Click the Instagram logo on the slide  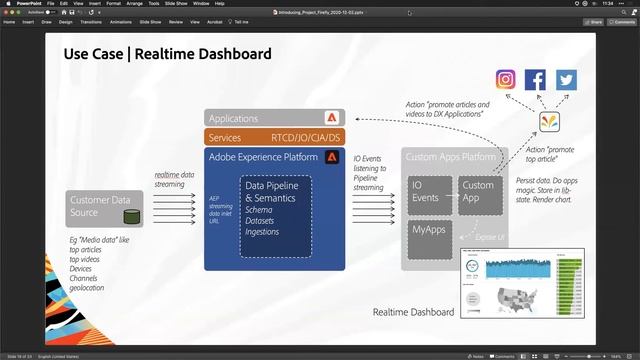point(505,79)
